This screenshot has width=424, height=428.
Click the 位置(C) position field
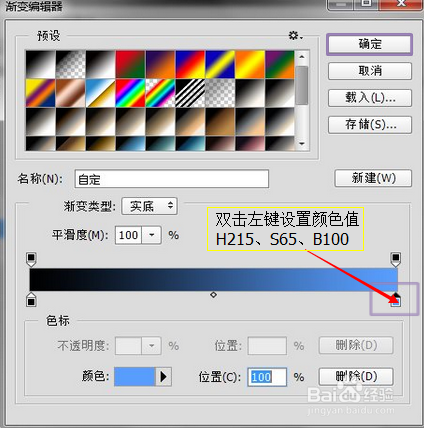pos(267,377)
